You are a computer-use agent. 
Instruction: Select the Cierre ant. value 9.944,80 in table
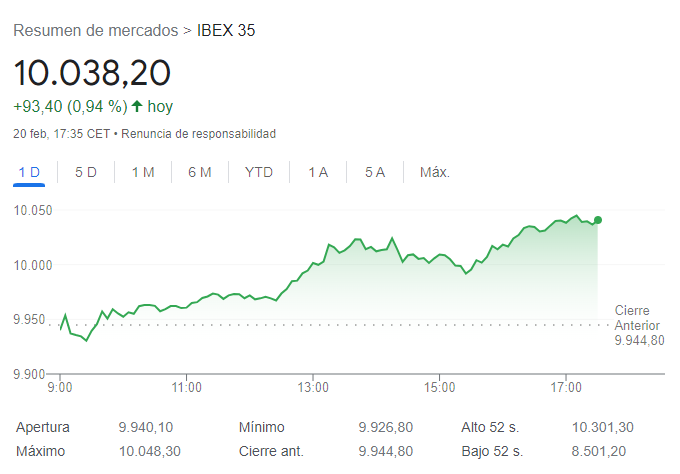(386, 451)
